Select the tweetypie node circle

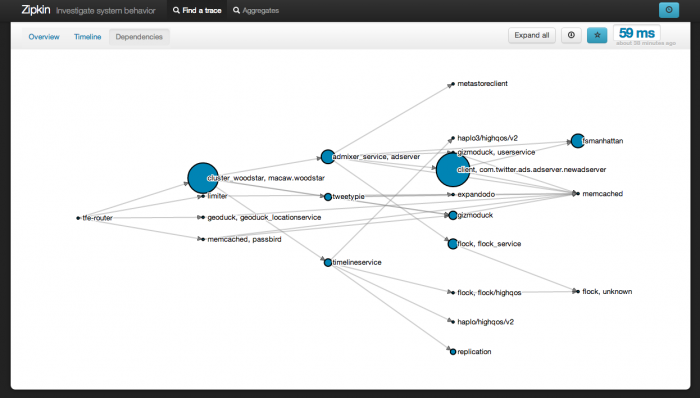328,197
